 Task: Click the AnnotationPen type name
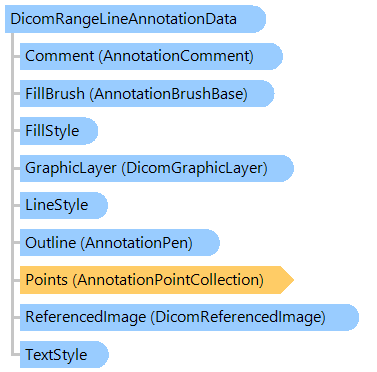pyautogui.click(x=137, y=243)
